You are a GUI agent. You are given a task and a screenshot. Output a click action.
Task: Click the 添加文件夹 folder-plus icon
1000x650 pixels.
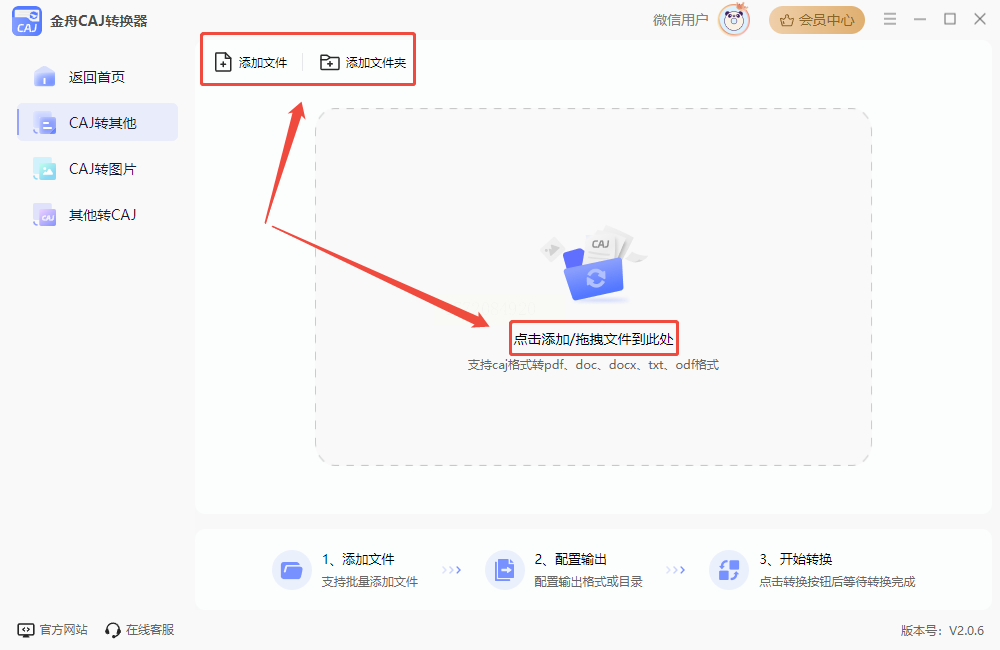pos(329,62)
